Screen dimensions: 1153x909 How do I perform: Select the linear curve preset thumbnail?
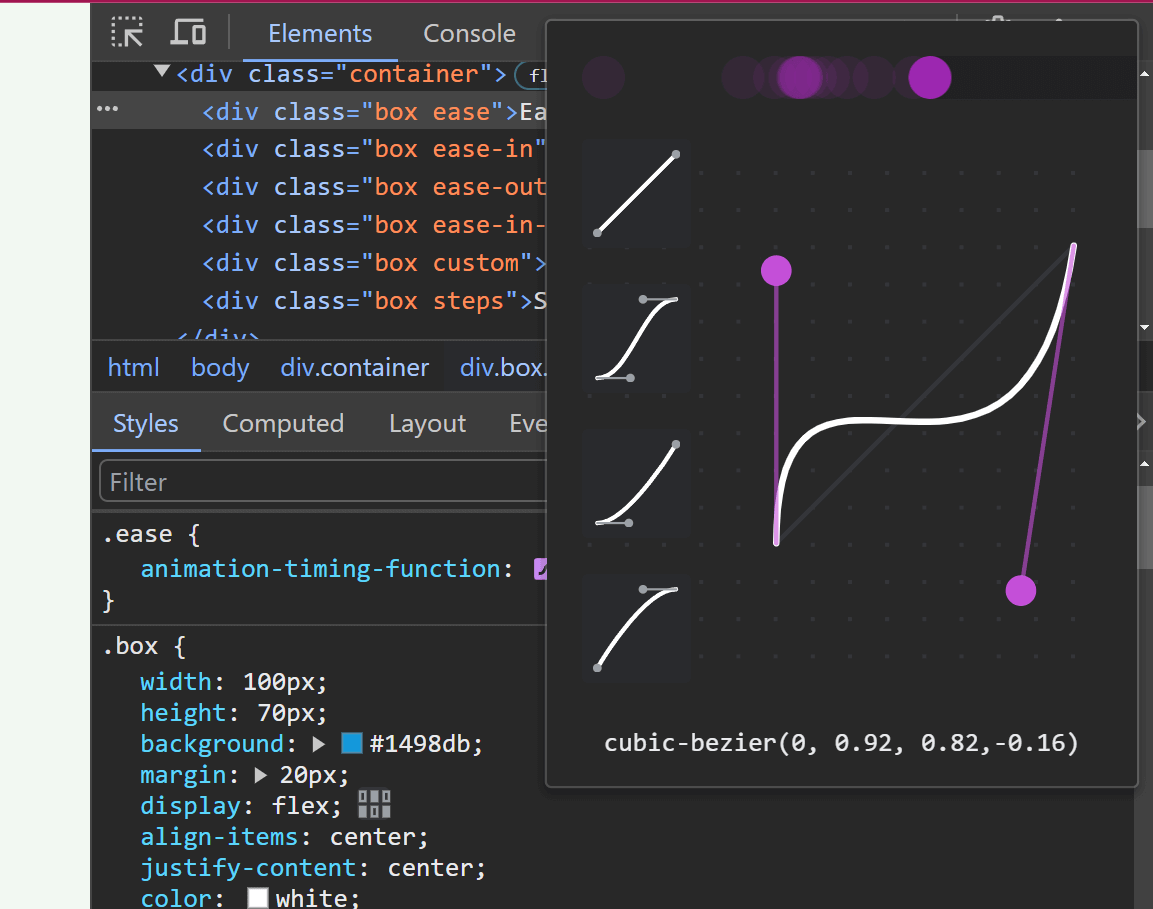(636, 192)
